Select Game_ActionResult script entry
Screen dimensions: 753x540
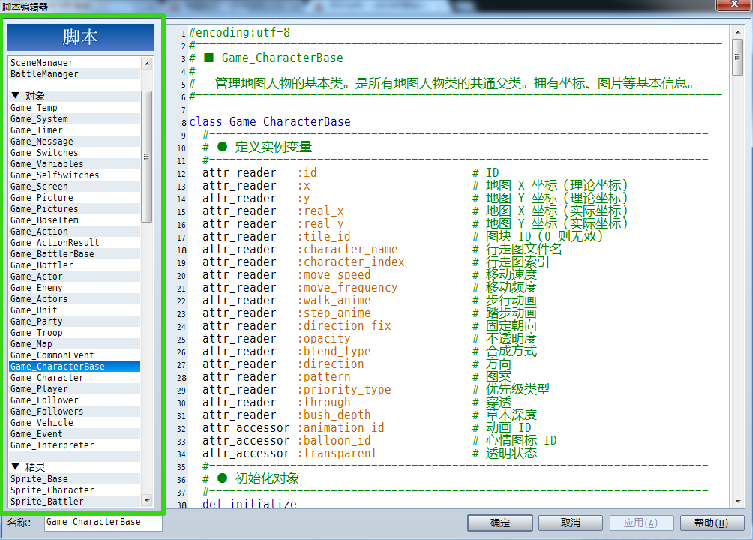[74, 243]
